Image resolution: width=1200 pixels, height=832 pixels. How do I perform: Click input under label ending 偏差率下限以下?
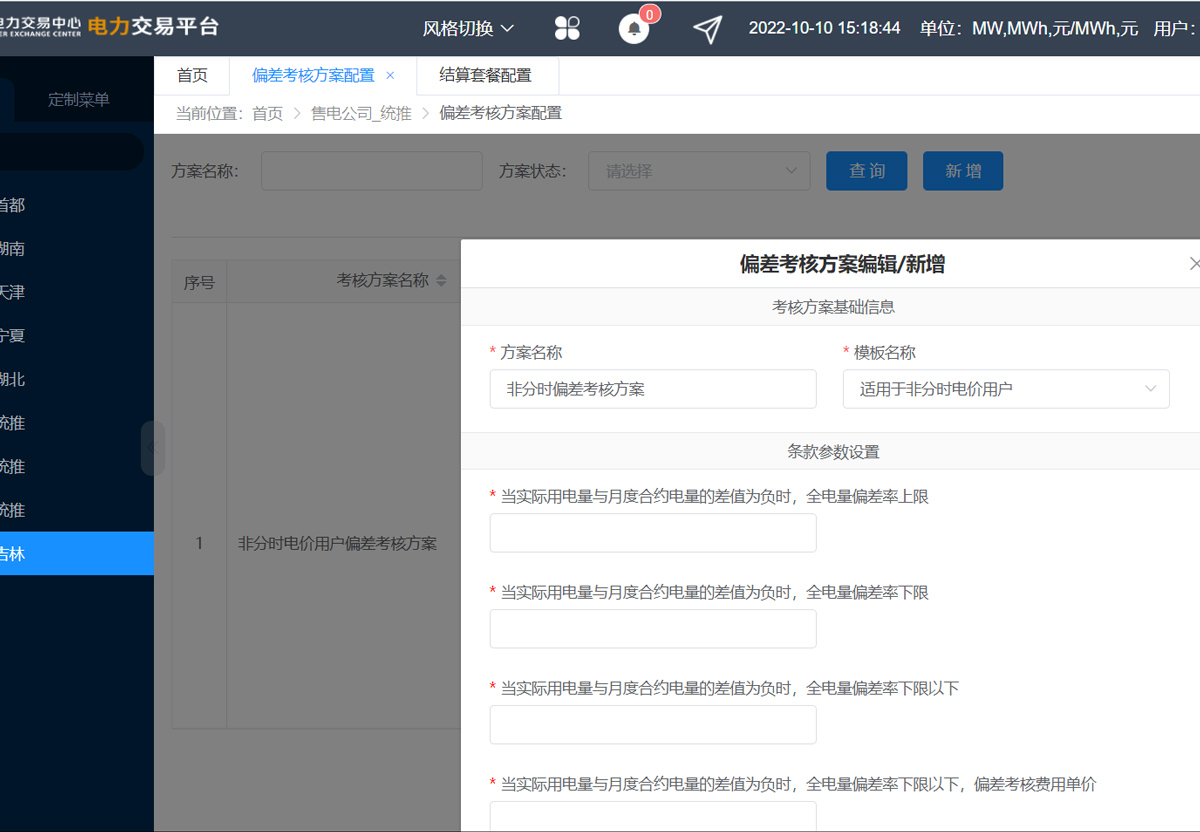click(653, 725)
